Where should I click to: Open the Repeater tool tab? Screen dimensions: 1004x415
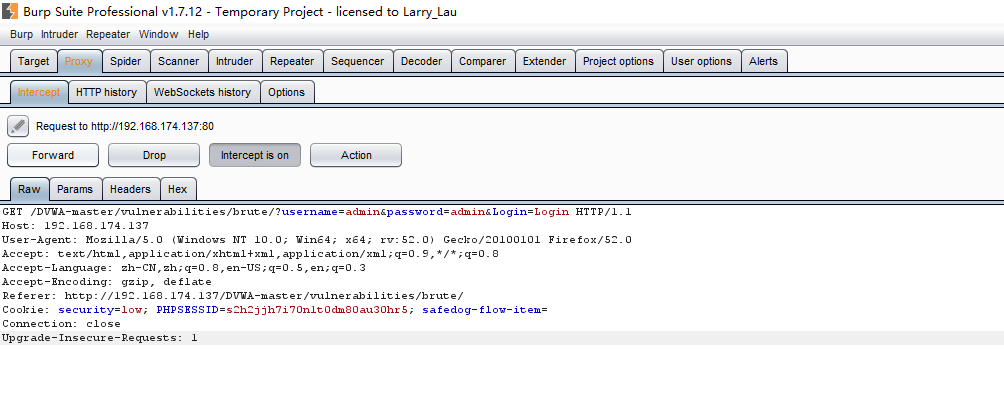(x=292, y=61)
